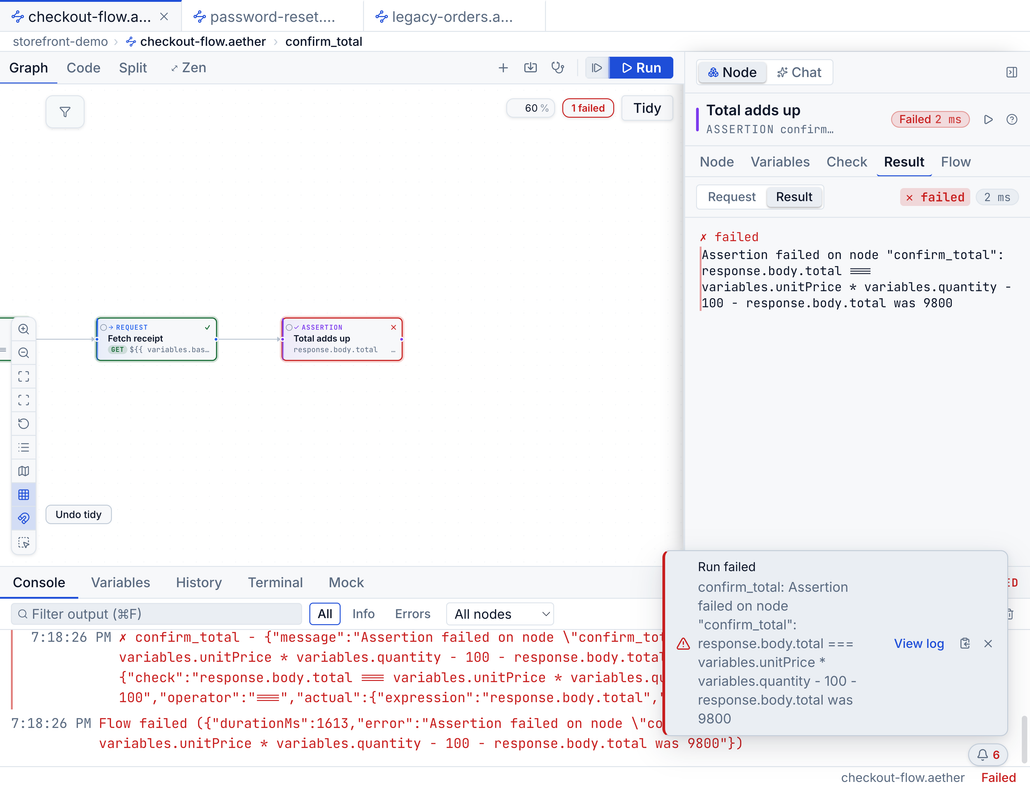Image resolution: width=1030 pixels, height=788 pixels.
Task: Click the Failed status in status bar
Action: tap(998, 777)
